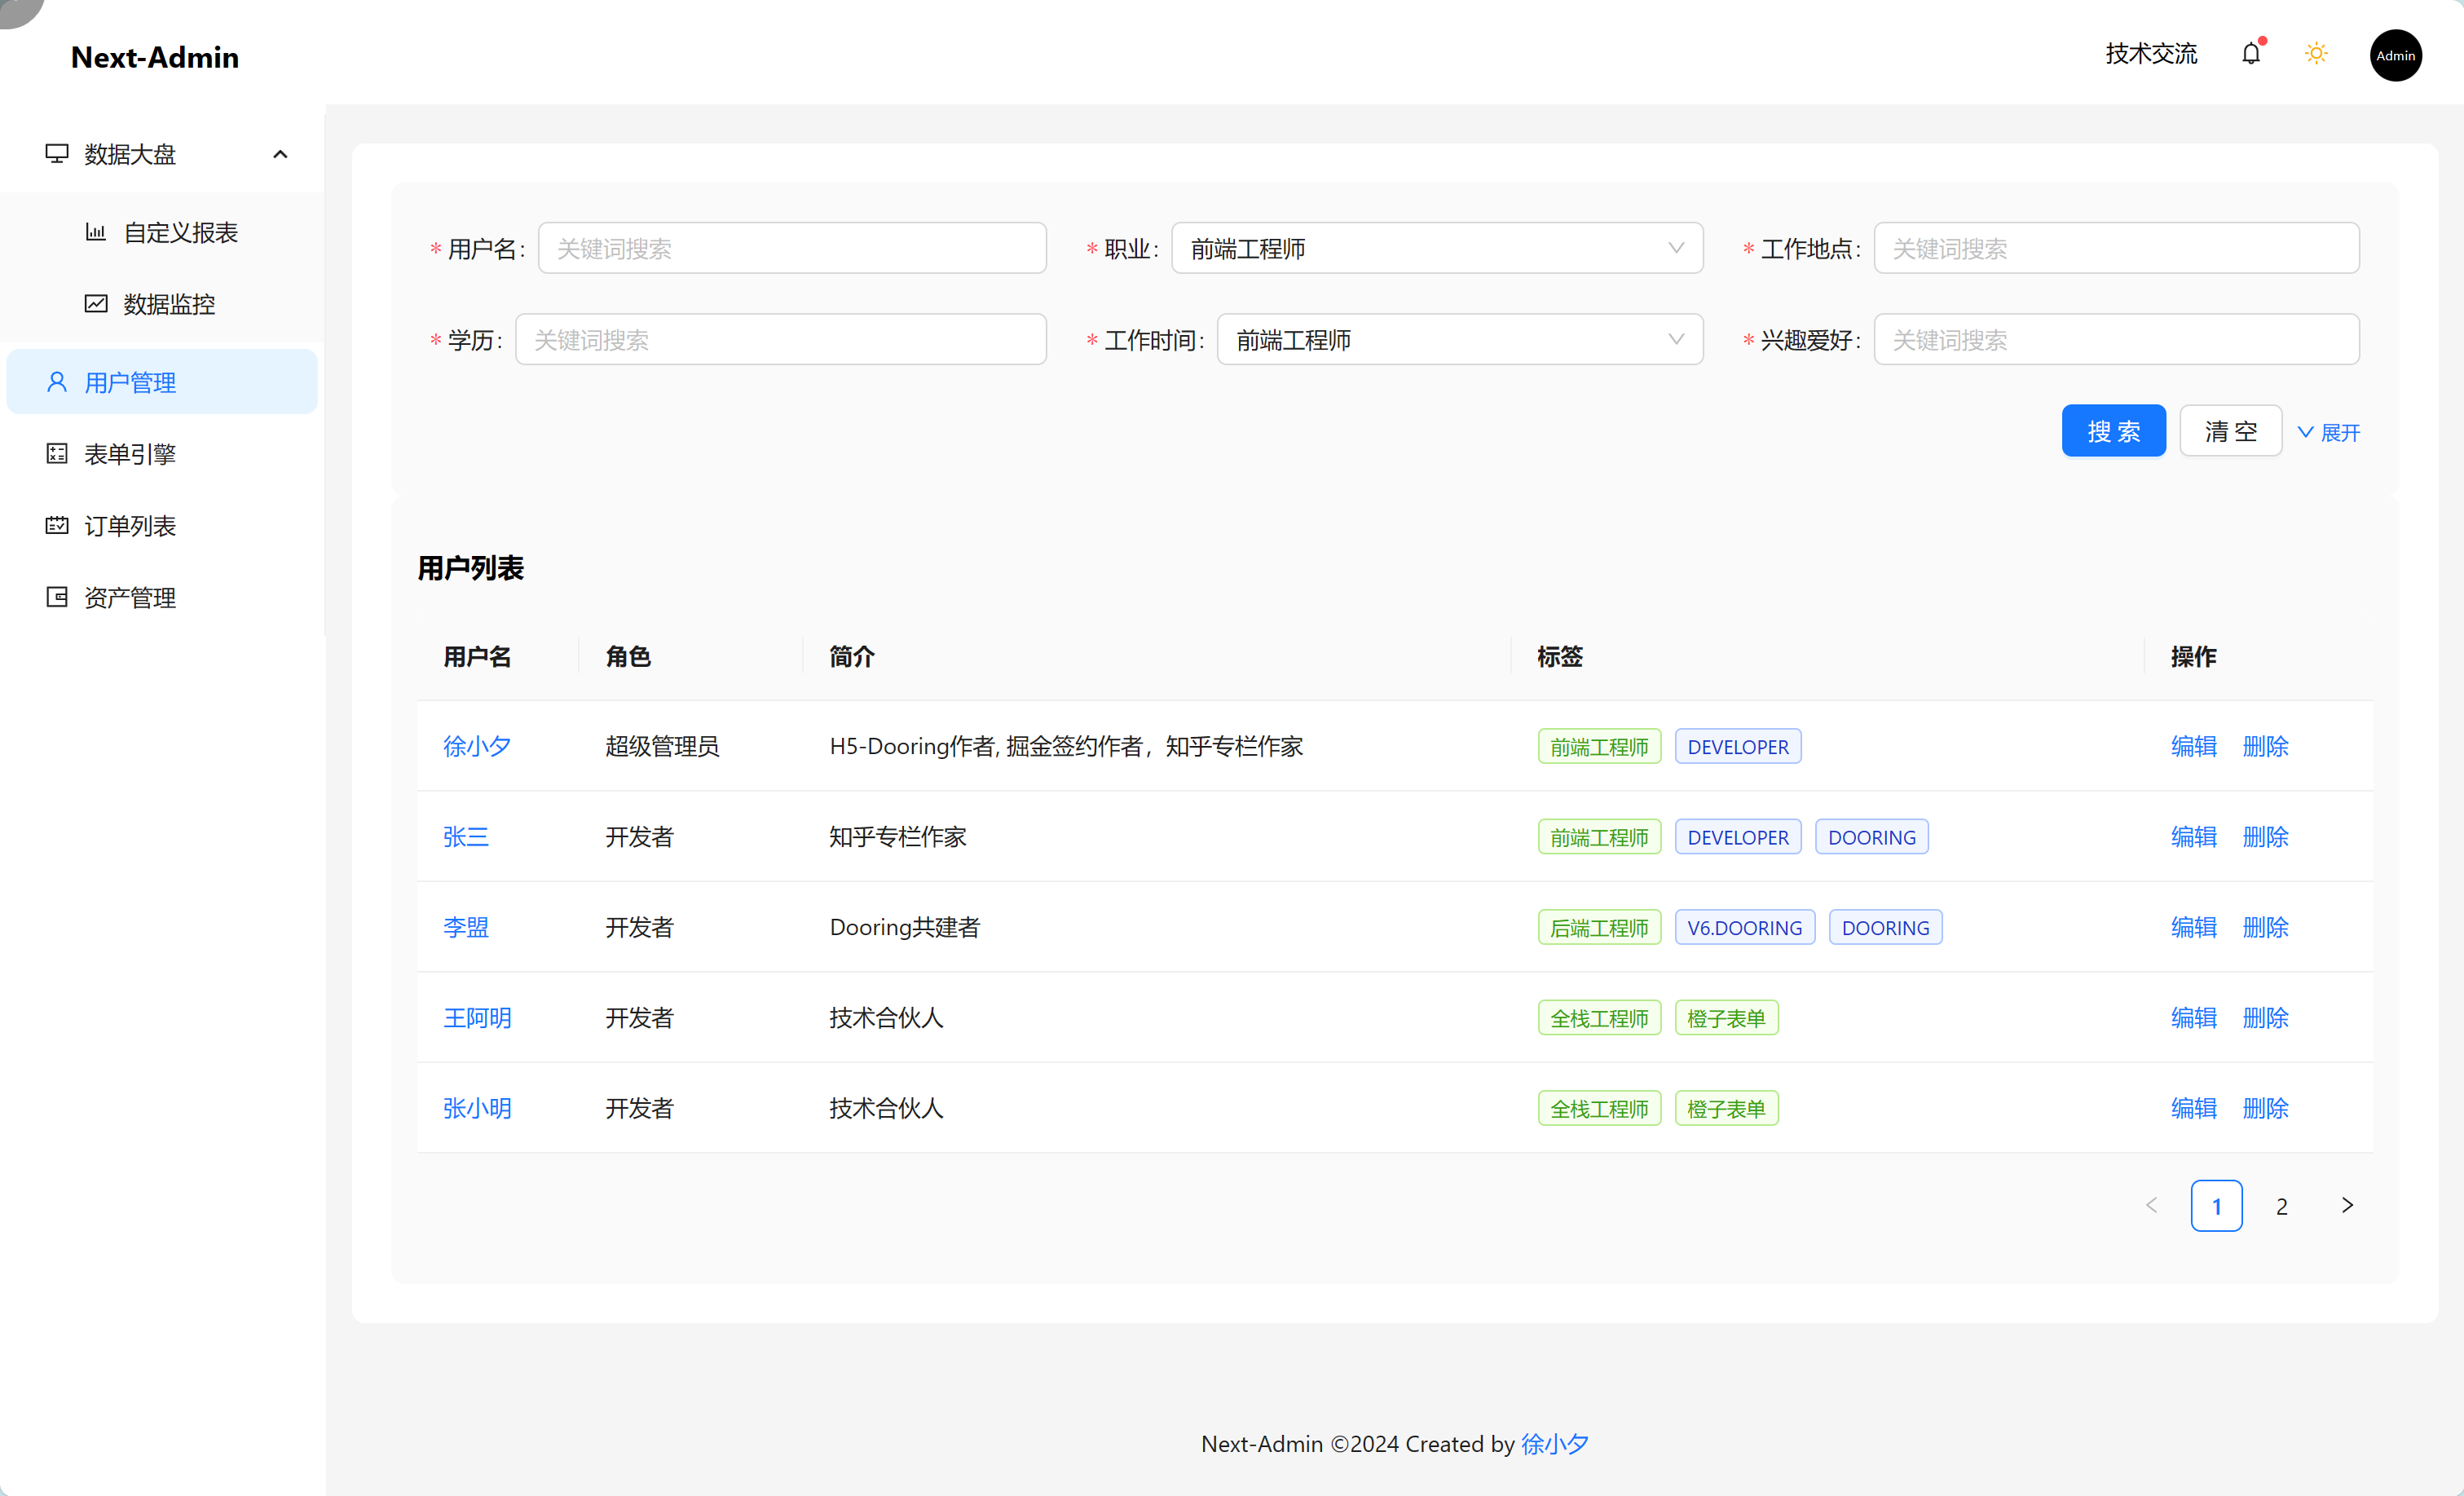Edit the 张三 user row

pyautogui.click(x=2193, y=837)
